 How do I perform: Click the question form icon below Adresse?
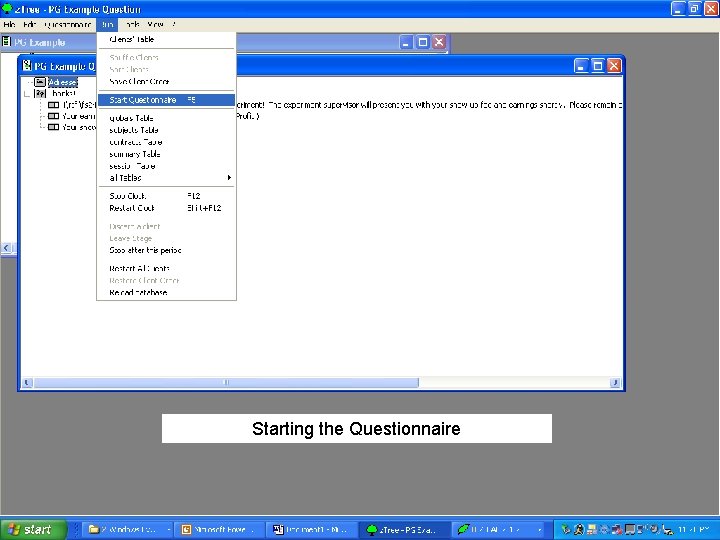(x=40, y=94)
